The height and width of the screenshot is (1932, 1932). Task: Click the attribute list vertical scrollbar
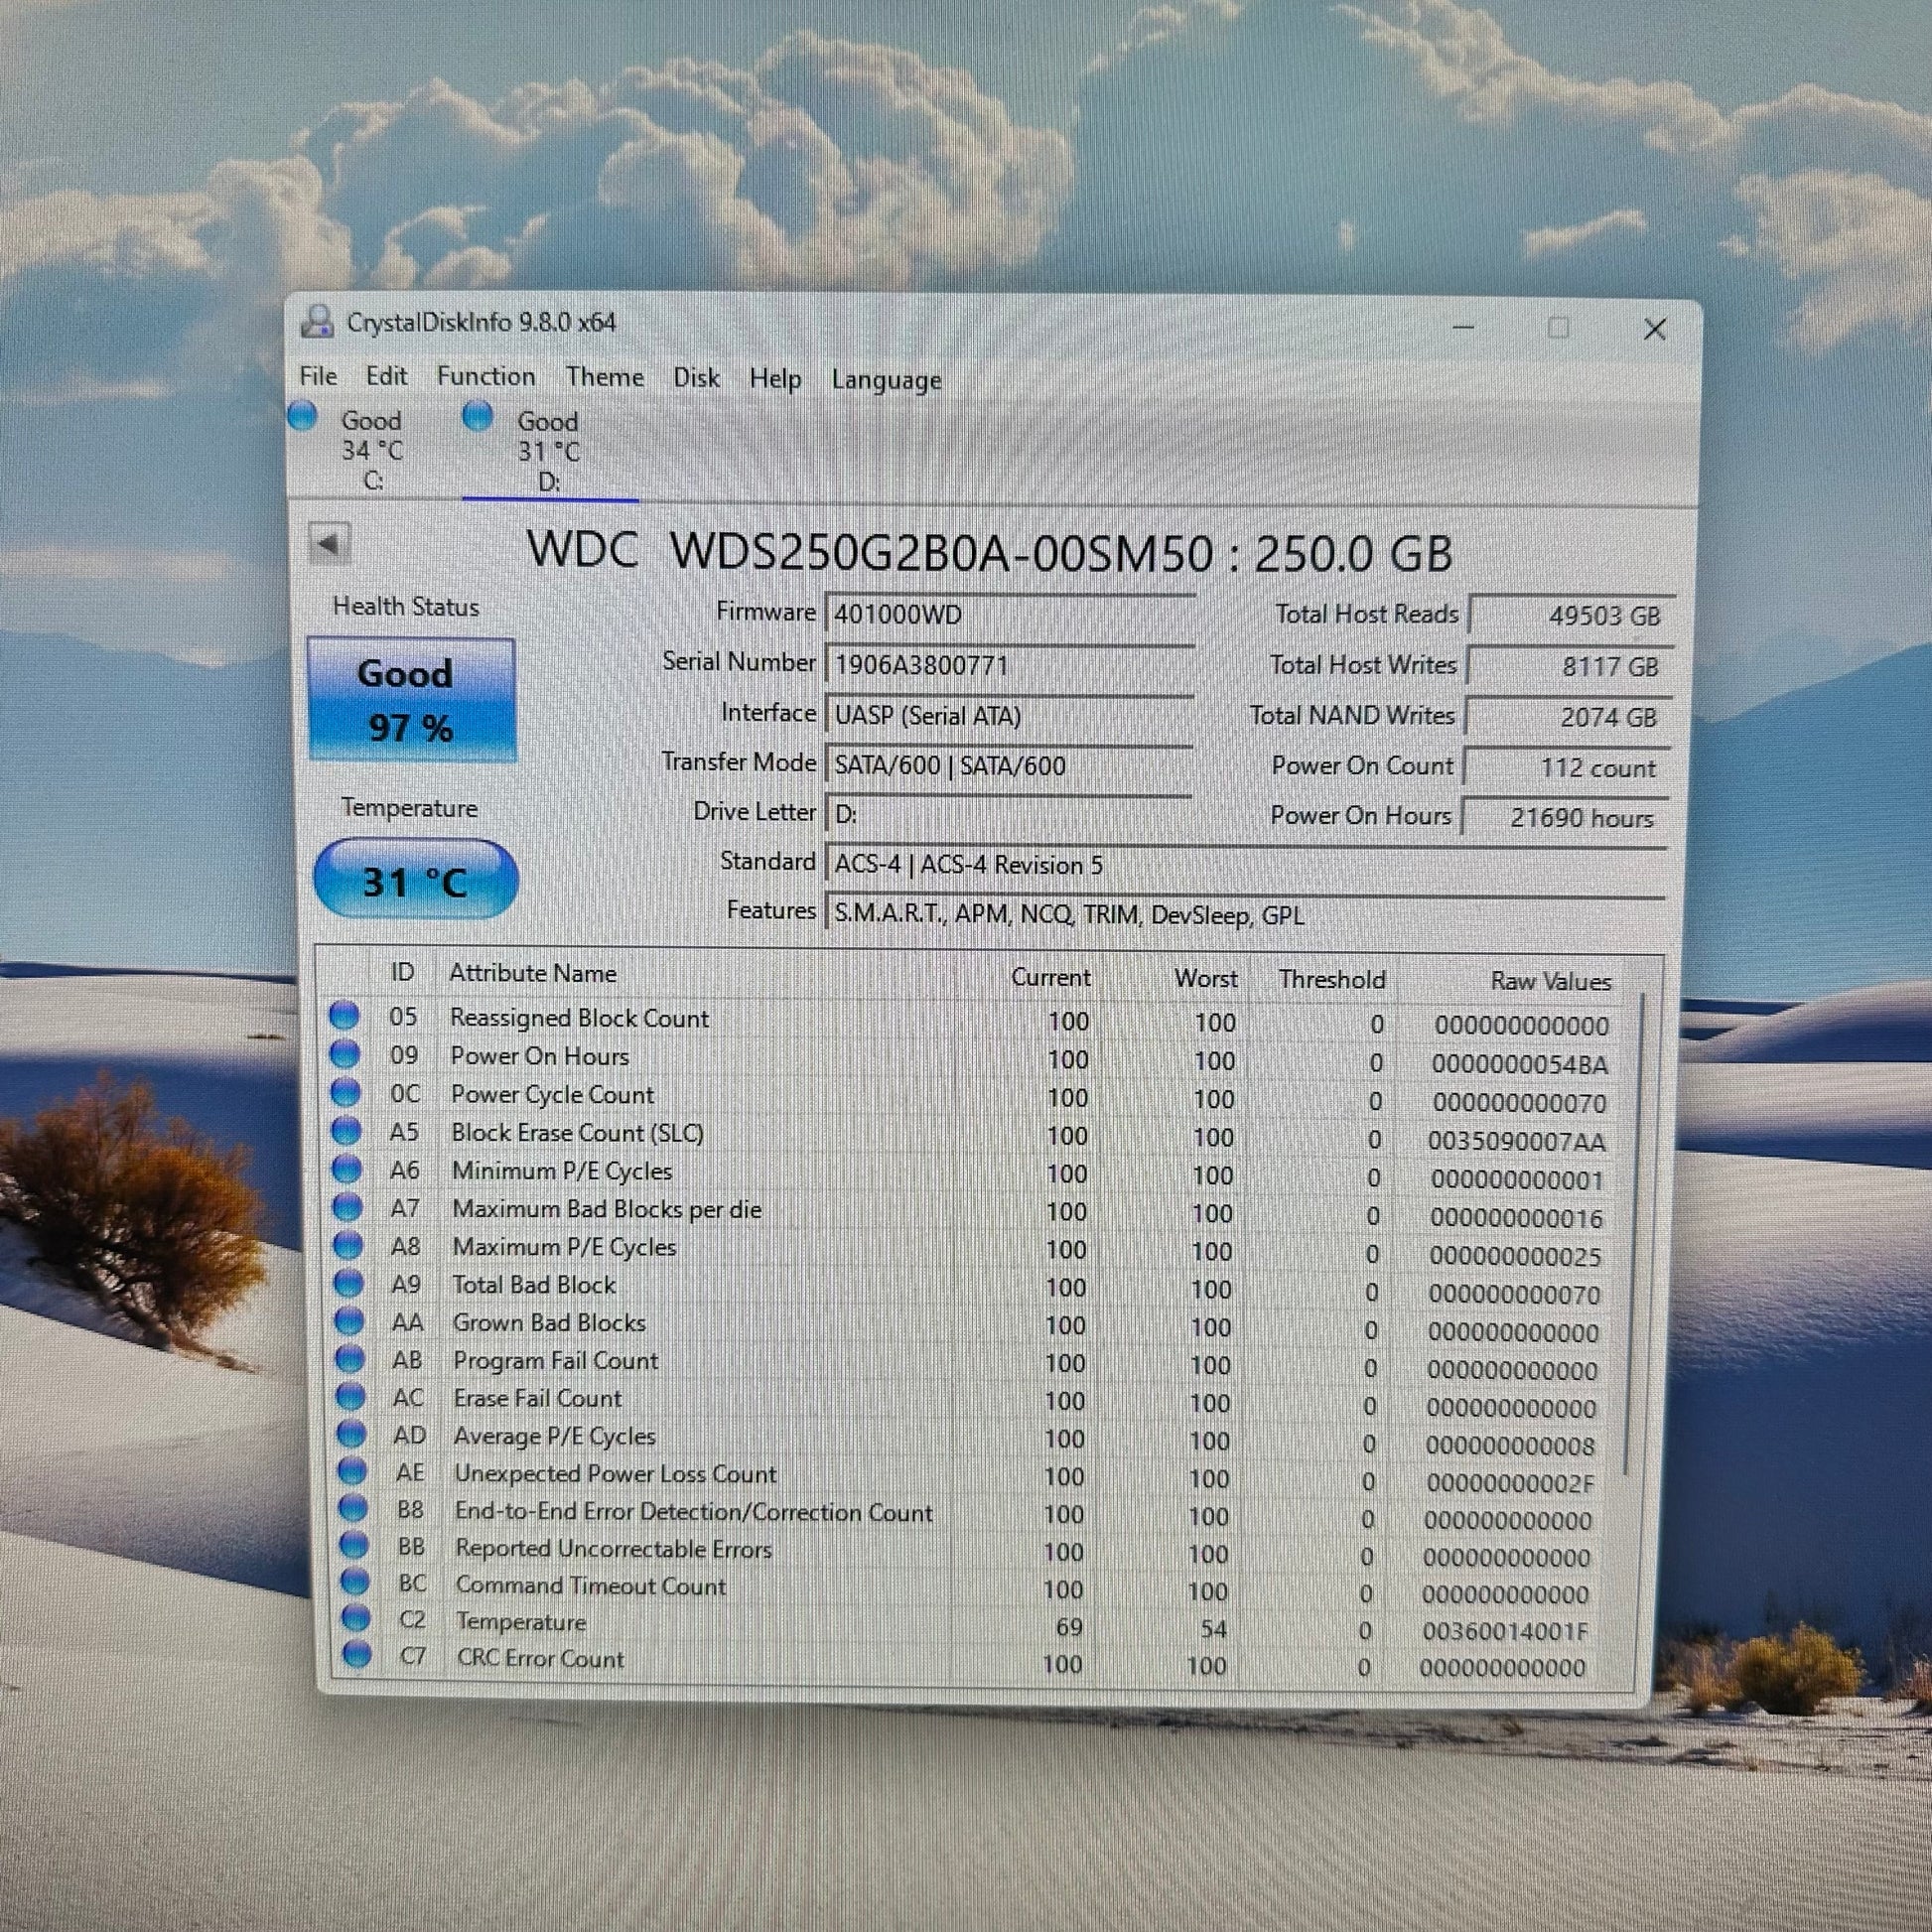1636,1233
